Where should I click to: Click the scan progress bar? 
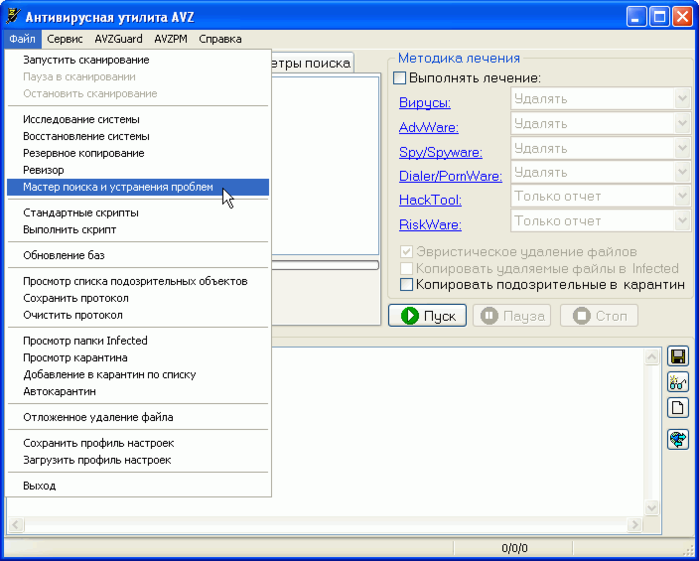click(325, 265)
